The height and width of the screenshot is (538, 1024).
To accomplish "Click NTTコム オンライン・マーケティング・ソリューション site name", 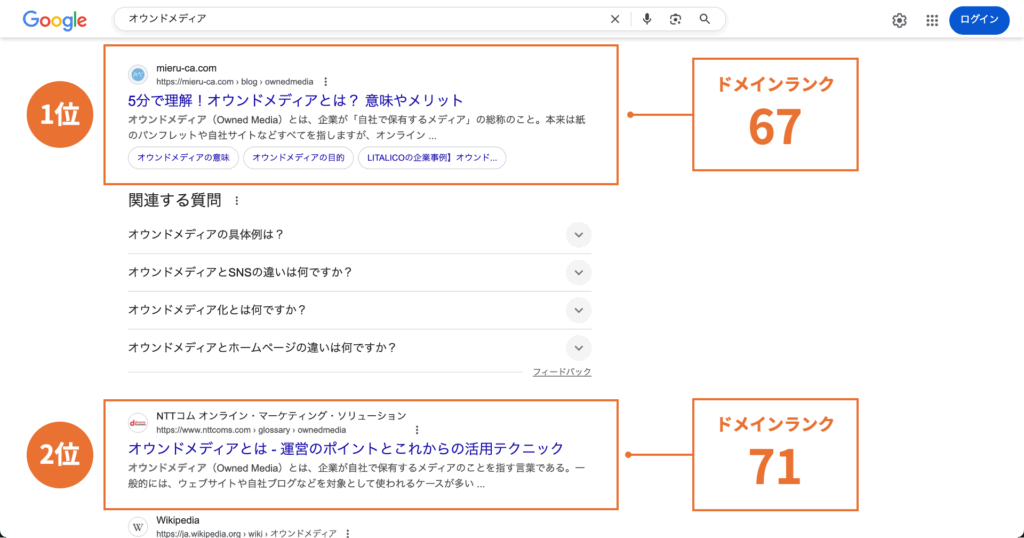I will [x=281, y=416].
